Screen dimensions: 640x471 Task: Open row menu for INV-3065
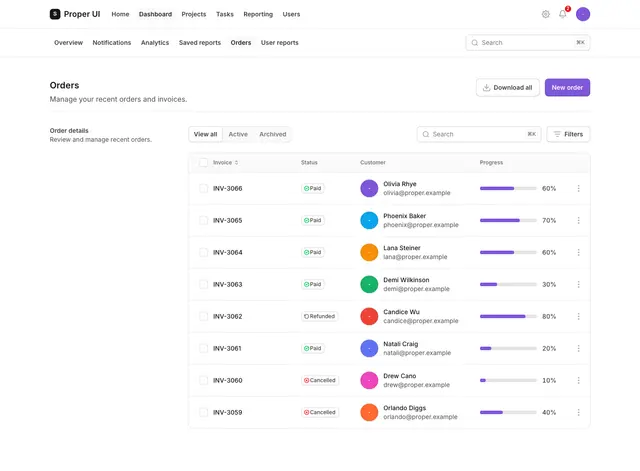click(578, 220)
